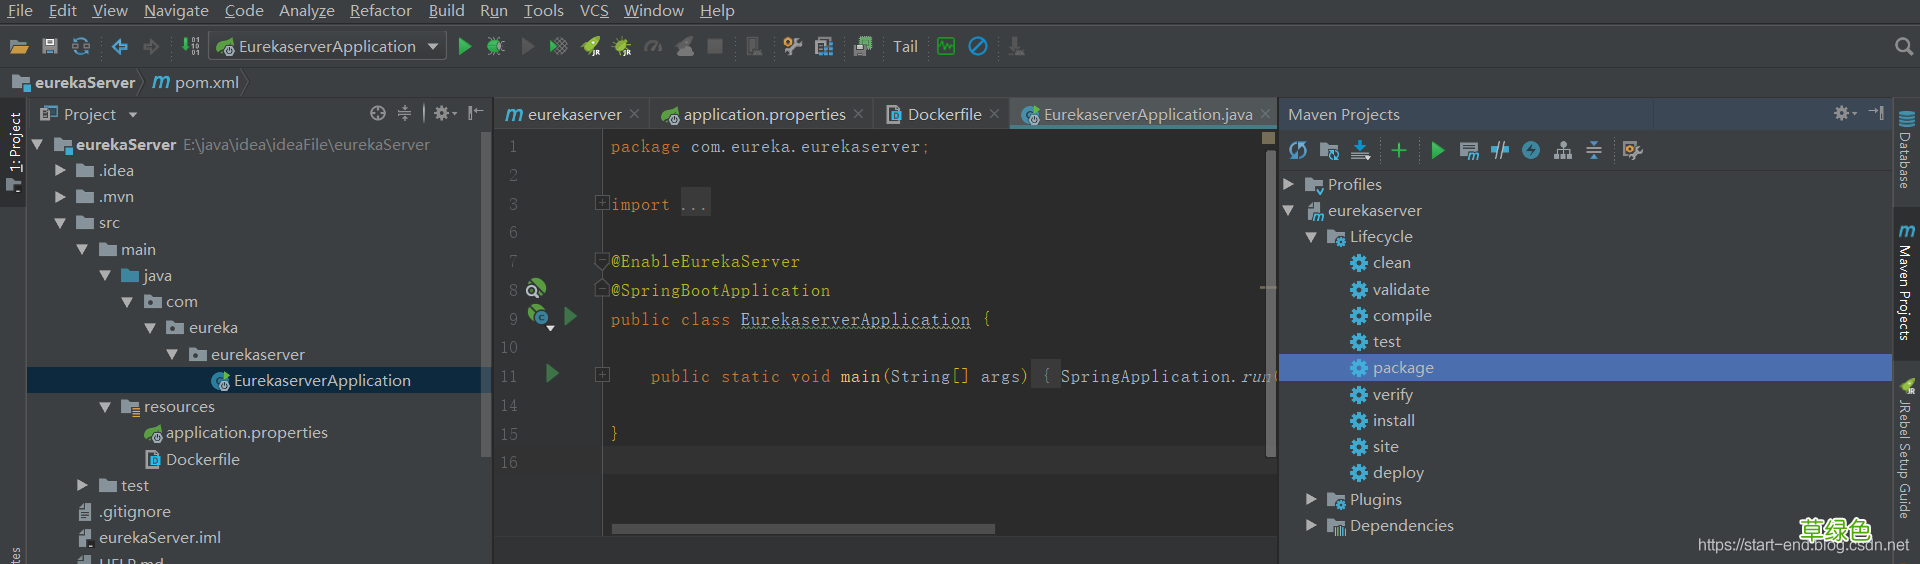Run EurekaserverApplication with the green play button
The height and width of the screenshot is (564, 1920).
pyautogui.click(x=464, y=46)
